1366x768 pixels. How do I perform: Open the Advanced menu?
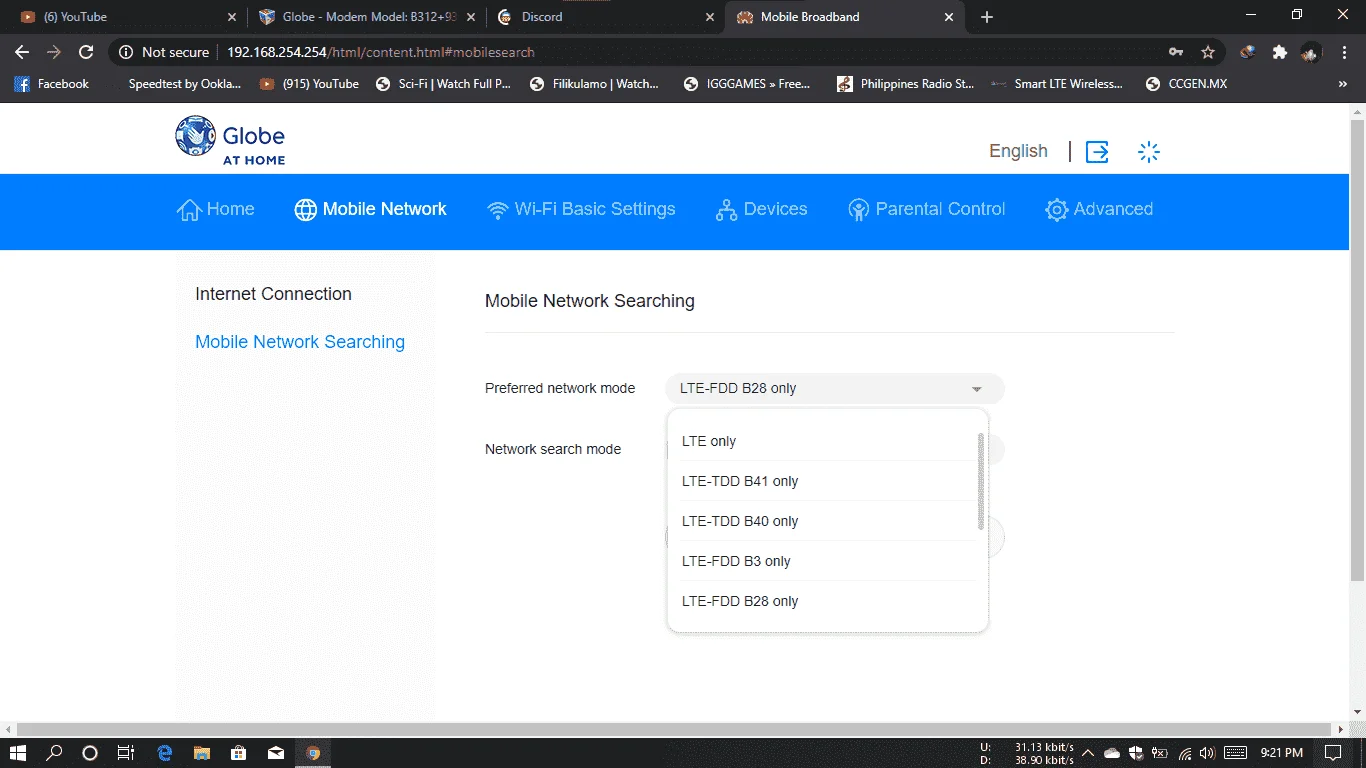click(x=1099, y=209)
